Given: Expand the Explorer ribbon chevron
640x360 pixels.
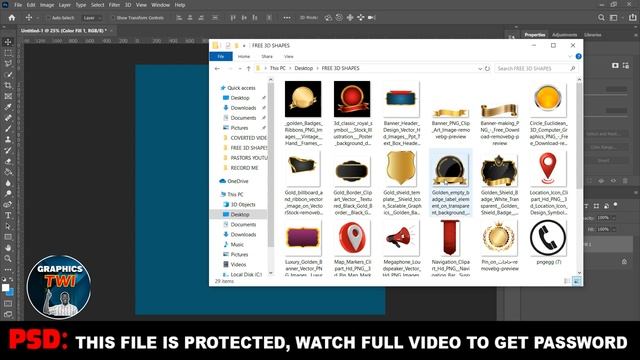Looking at the screenshot, I should (x=570, y=56).
